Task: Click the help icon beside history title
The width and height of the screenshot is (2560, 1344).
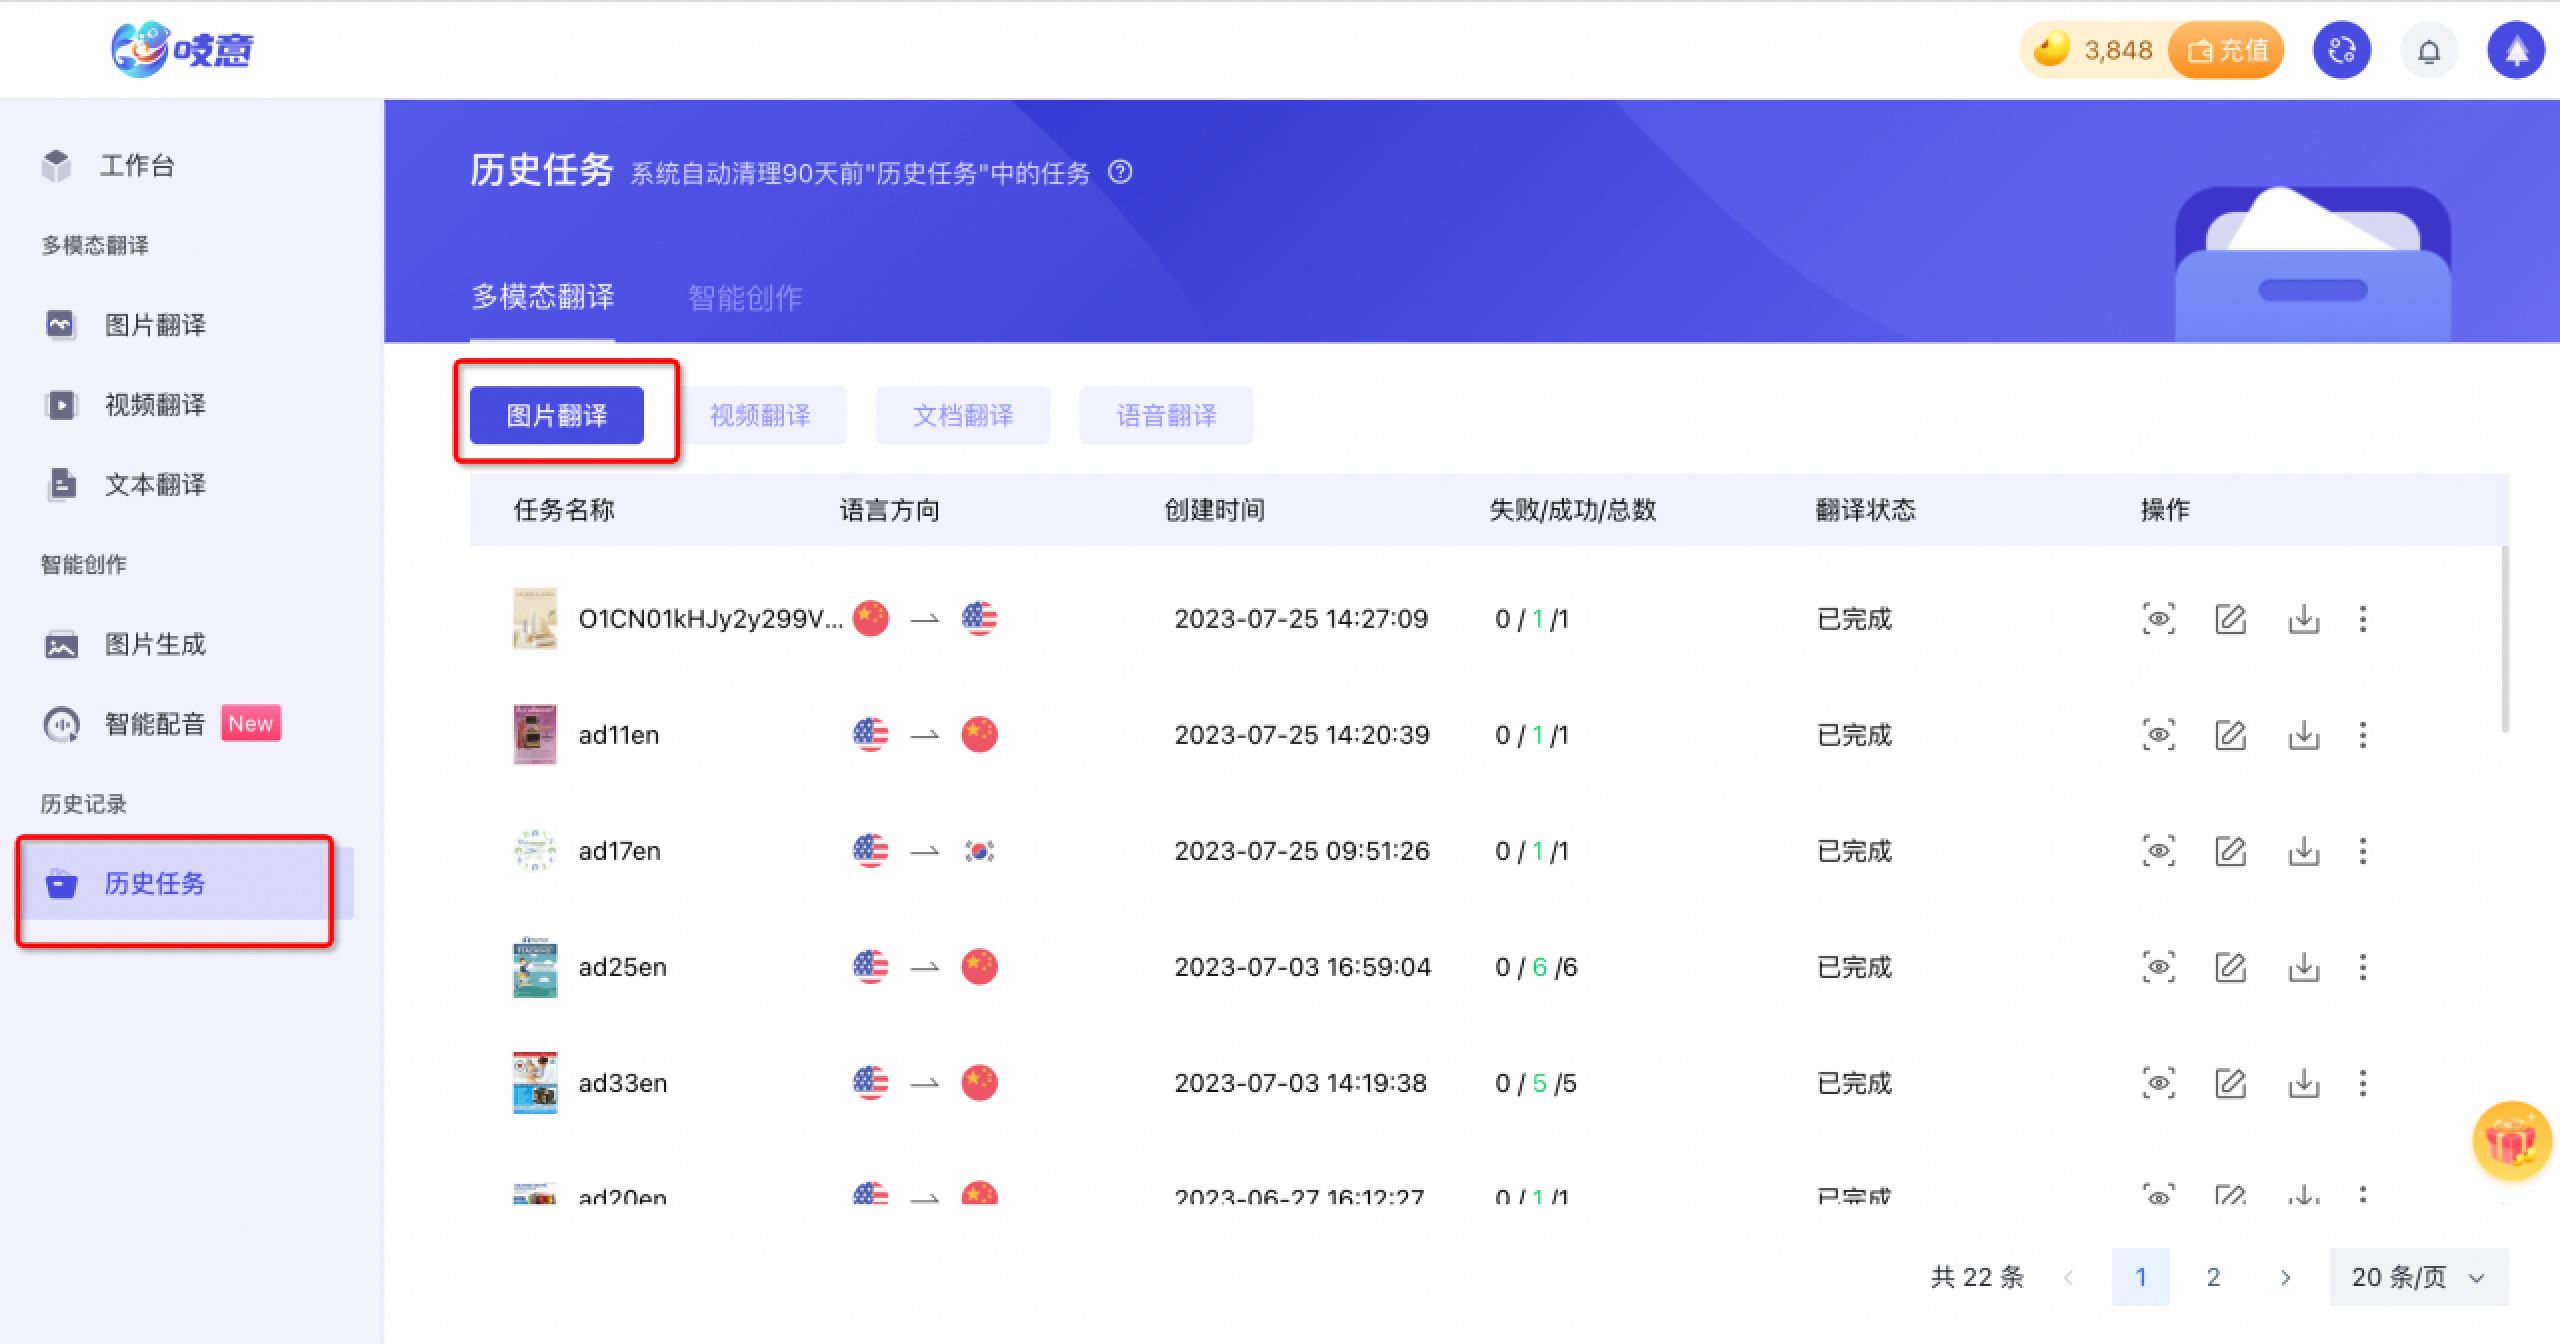Action: pos(1120,172)
